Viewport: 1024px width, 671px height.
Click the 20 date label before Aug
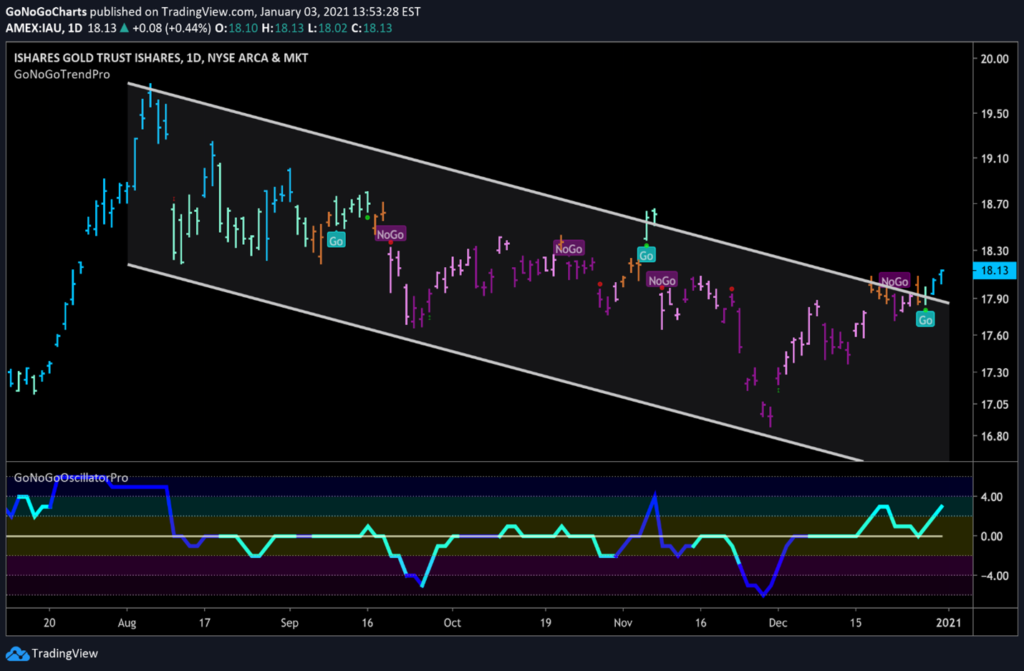point(50,623)
